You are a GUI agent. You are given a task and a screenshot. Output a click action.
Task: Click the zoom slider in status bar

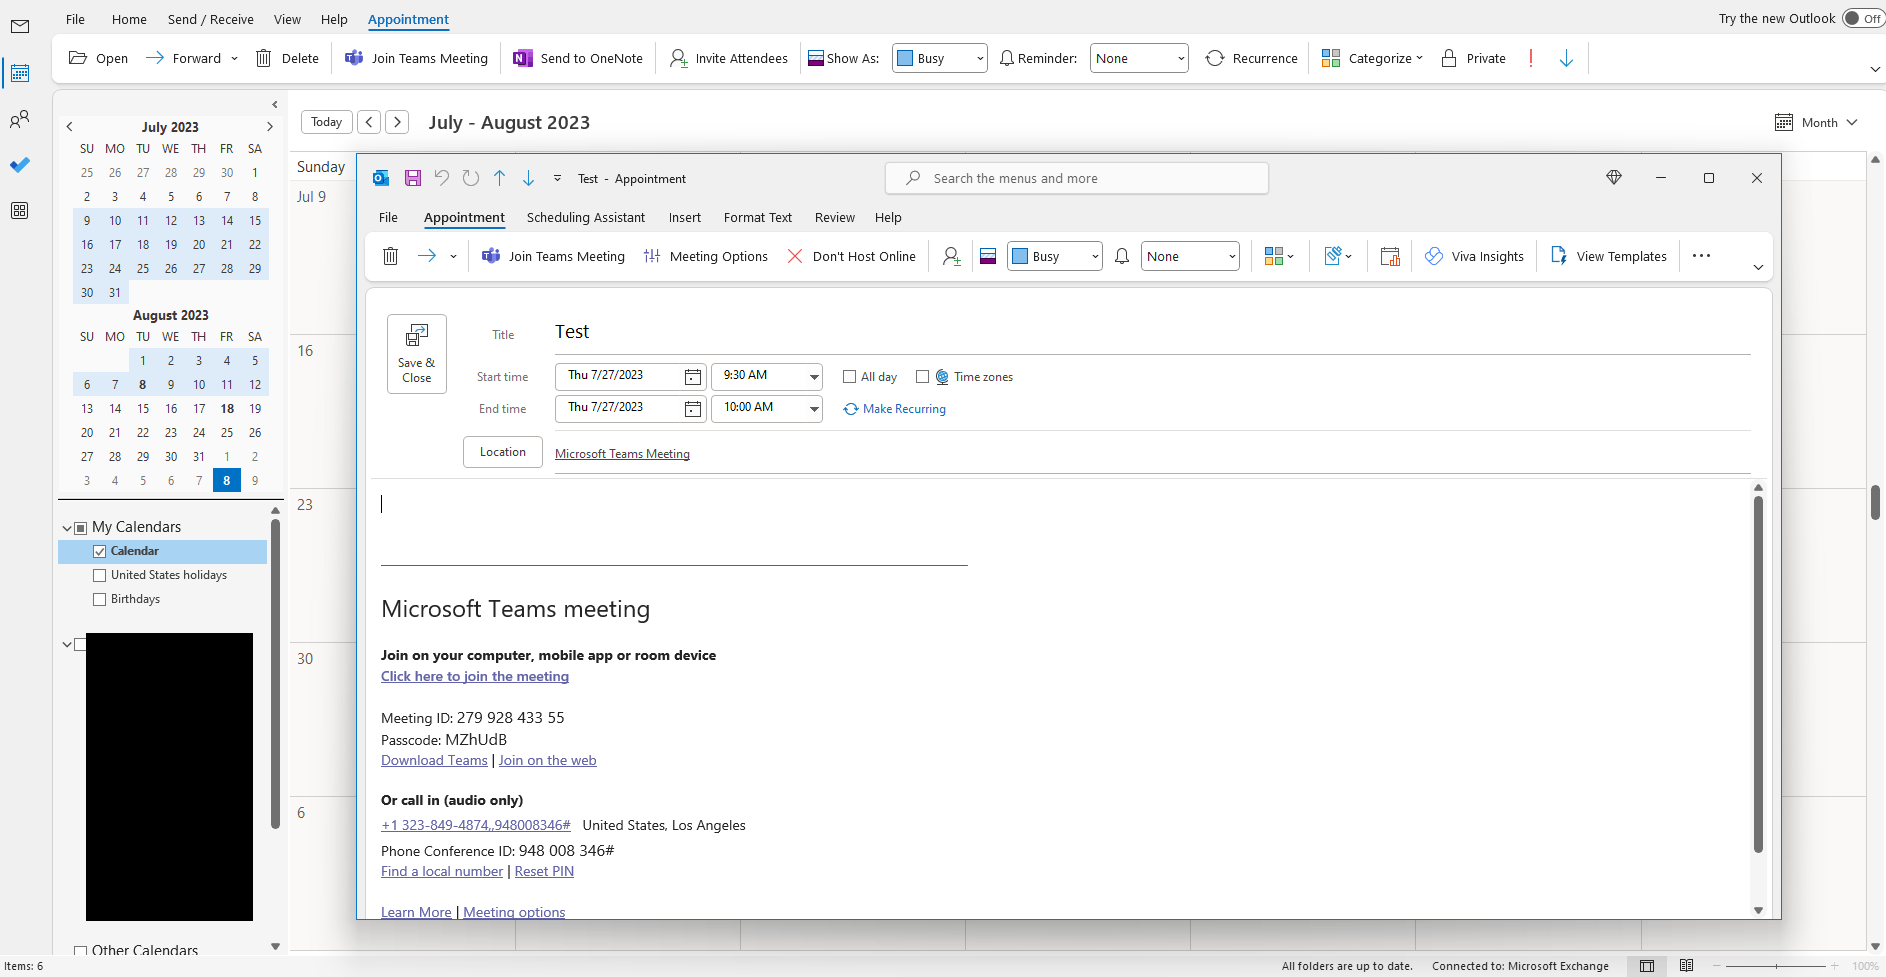[x=1777, y=966]
